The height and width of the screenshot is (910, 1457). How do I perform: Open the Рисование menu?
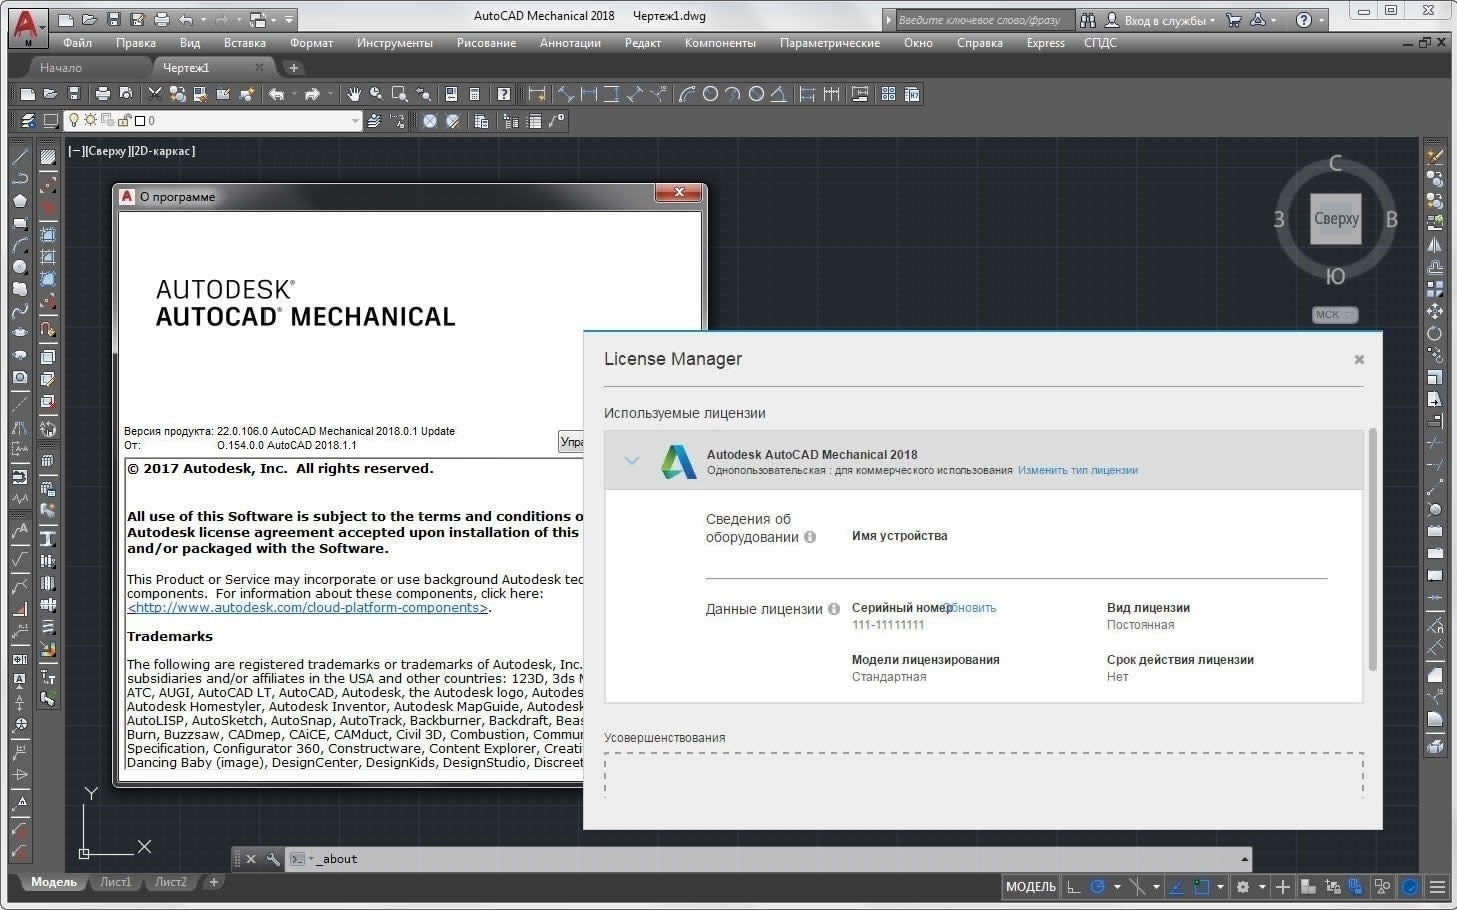(486, 43)
